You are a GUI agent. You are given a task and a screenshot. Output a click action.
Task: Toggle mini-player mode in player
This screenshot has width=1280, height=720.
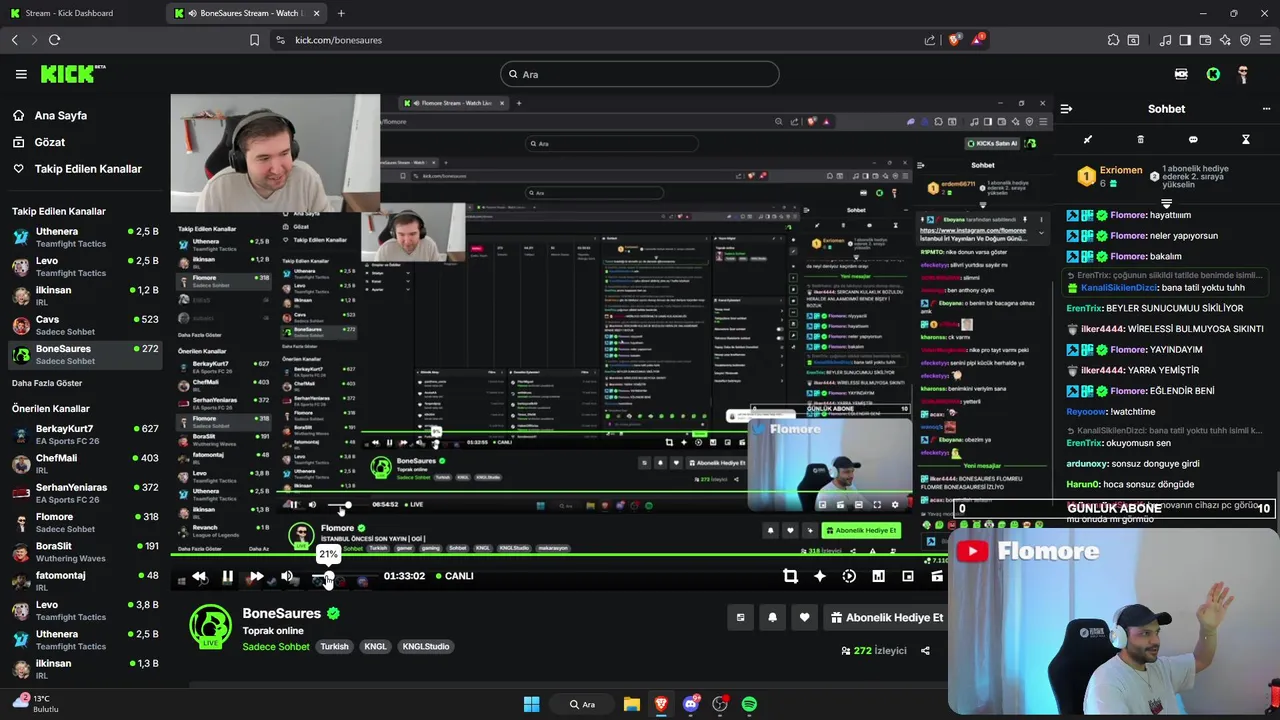[908, 576]
